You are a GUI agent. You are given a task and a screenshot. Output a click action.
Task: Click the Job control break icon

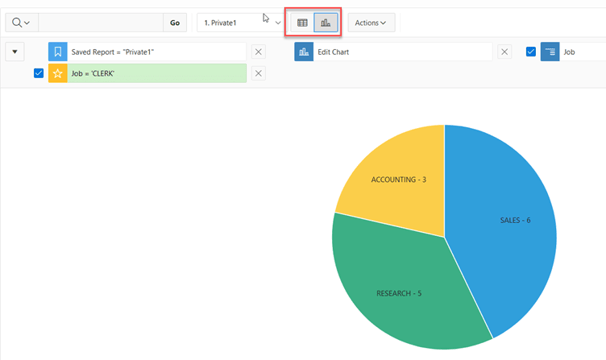tap(550, 52)
